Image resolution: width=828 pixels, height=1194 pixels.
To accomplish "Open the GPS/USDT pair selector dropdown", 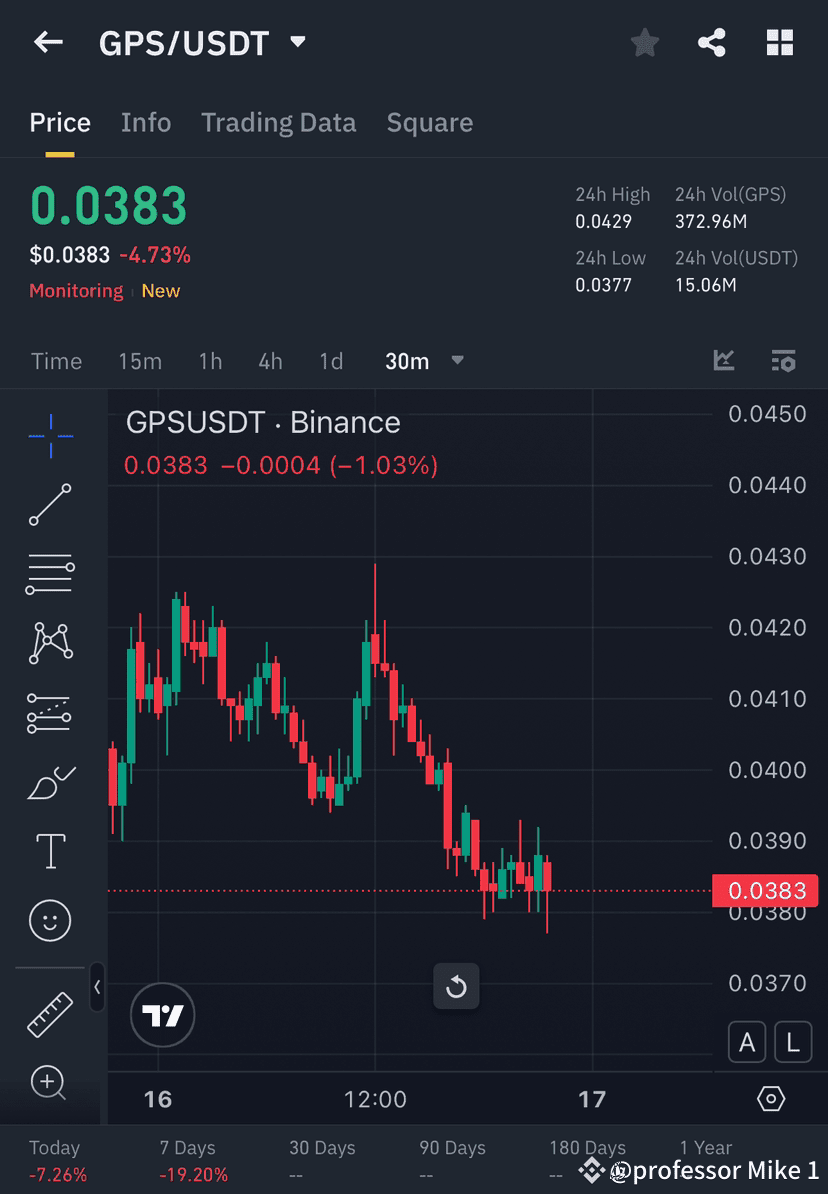I will click(297, 42).
